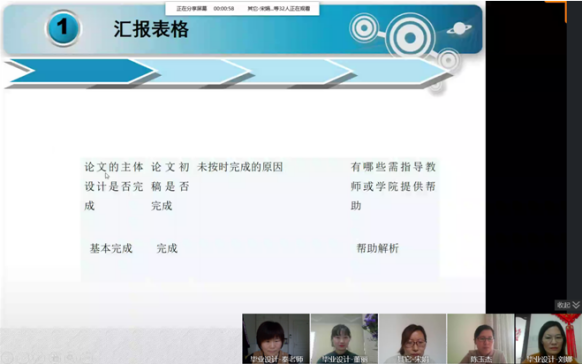This screenshot has width=582, height=364.
Task: Click the small concentric circles graphic in header
Action: 364,28
